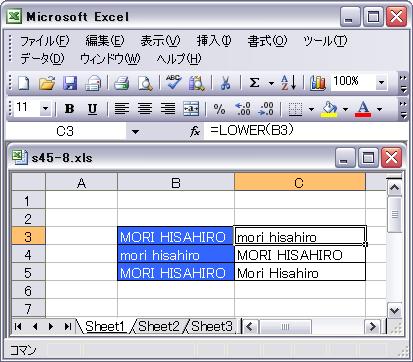This screenshot has height=362, width=413.
Task: Click the Research icon beside spelling
Action: (x=197, y=83)
